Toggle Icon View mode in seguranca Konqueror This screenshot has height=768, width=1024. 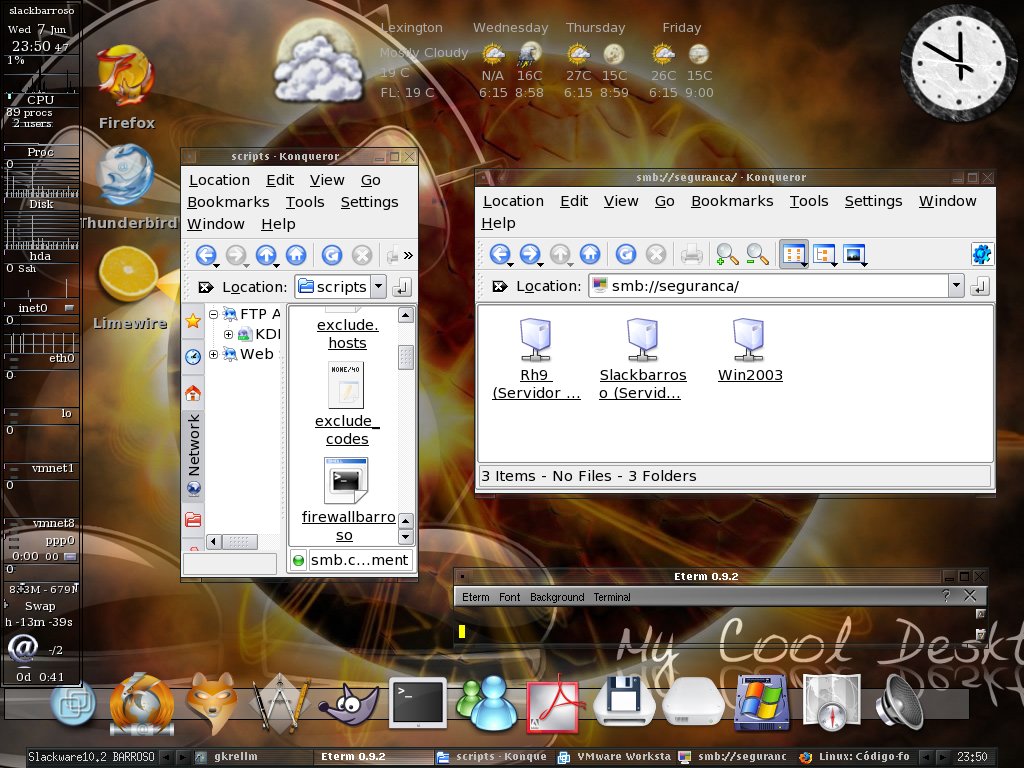click(x=793, y=254)
